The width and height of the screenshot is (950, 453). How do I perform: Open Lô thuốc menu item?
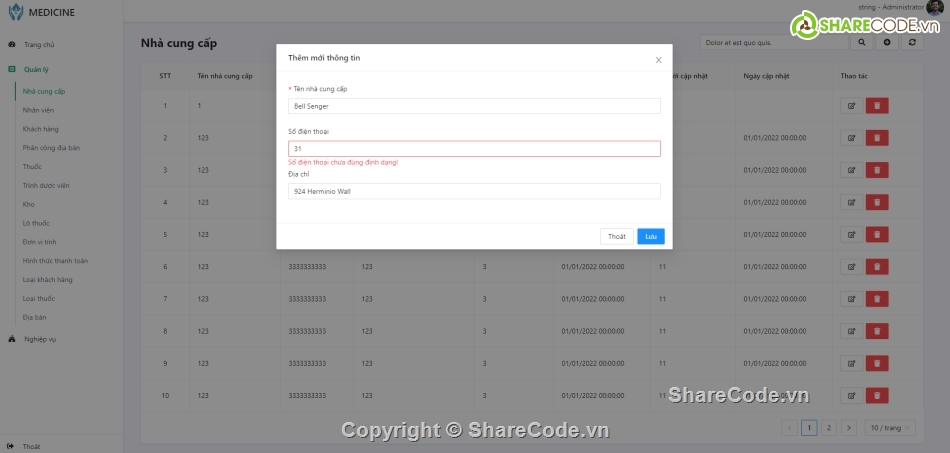coord(36,223)
